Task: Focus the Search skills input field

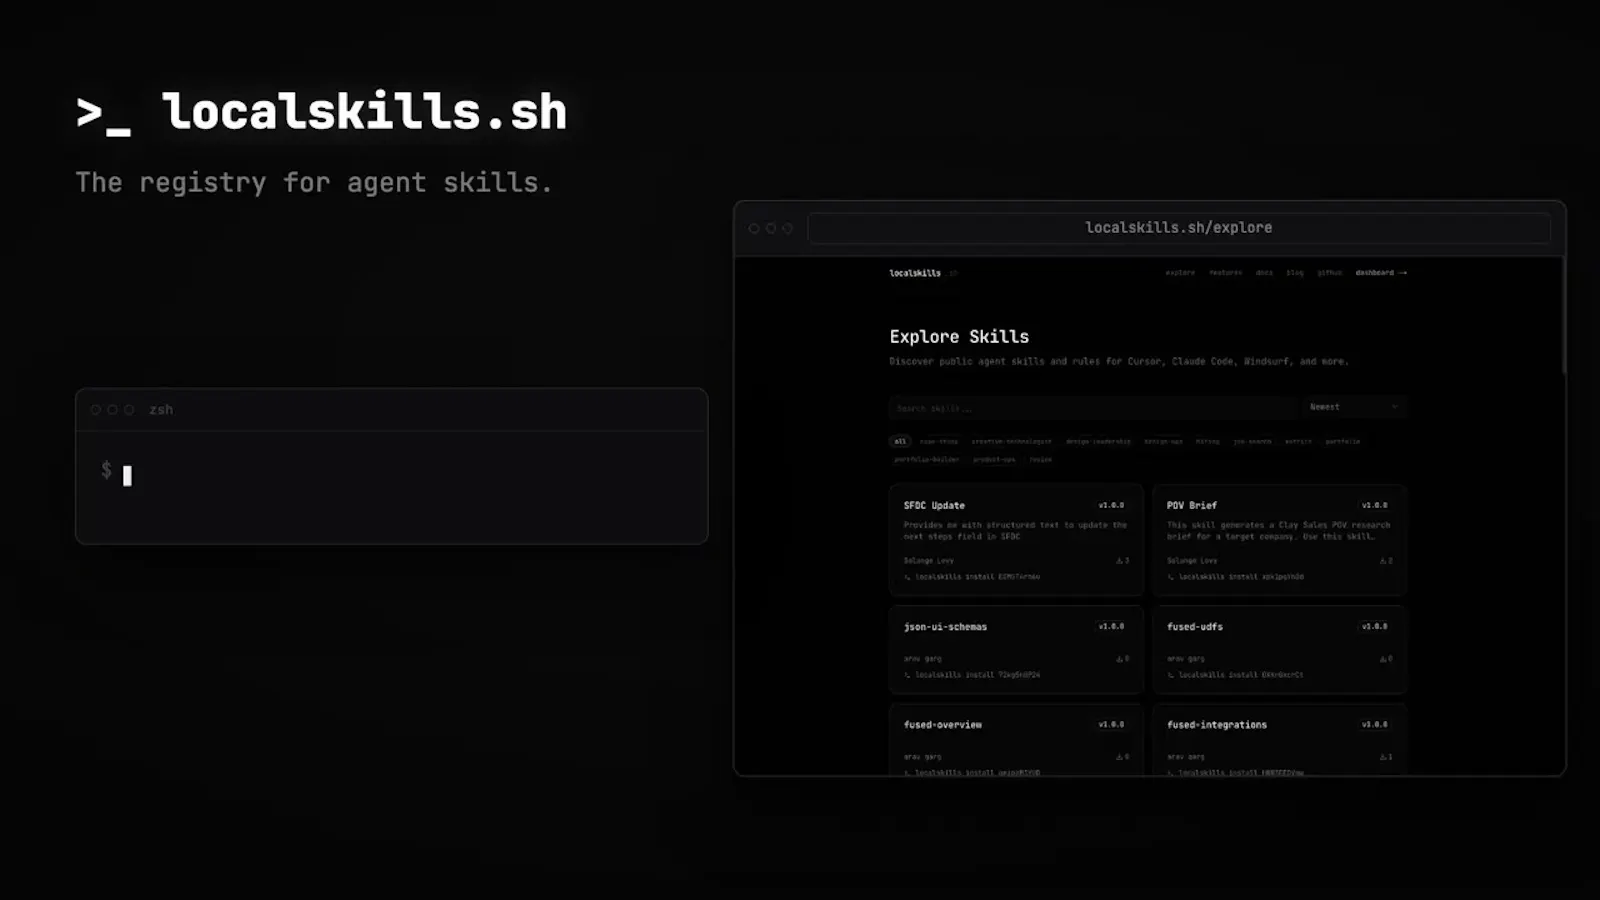Action: 1092,407
